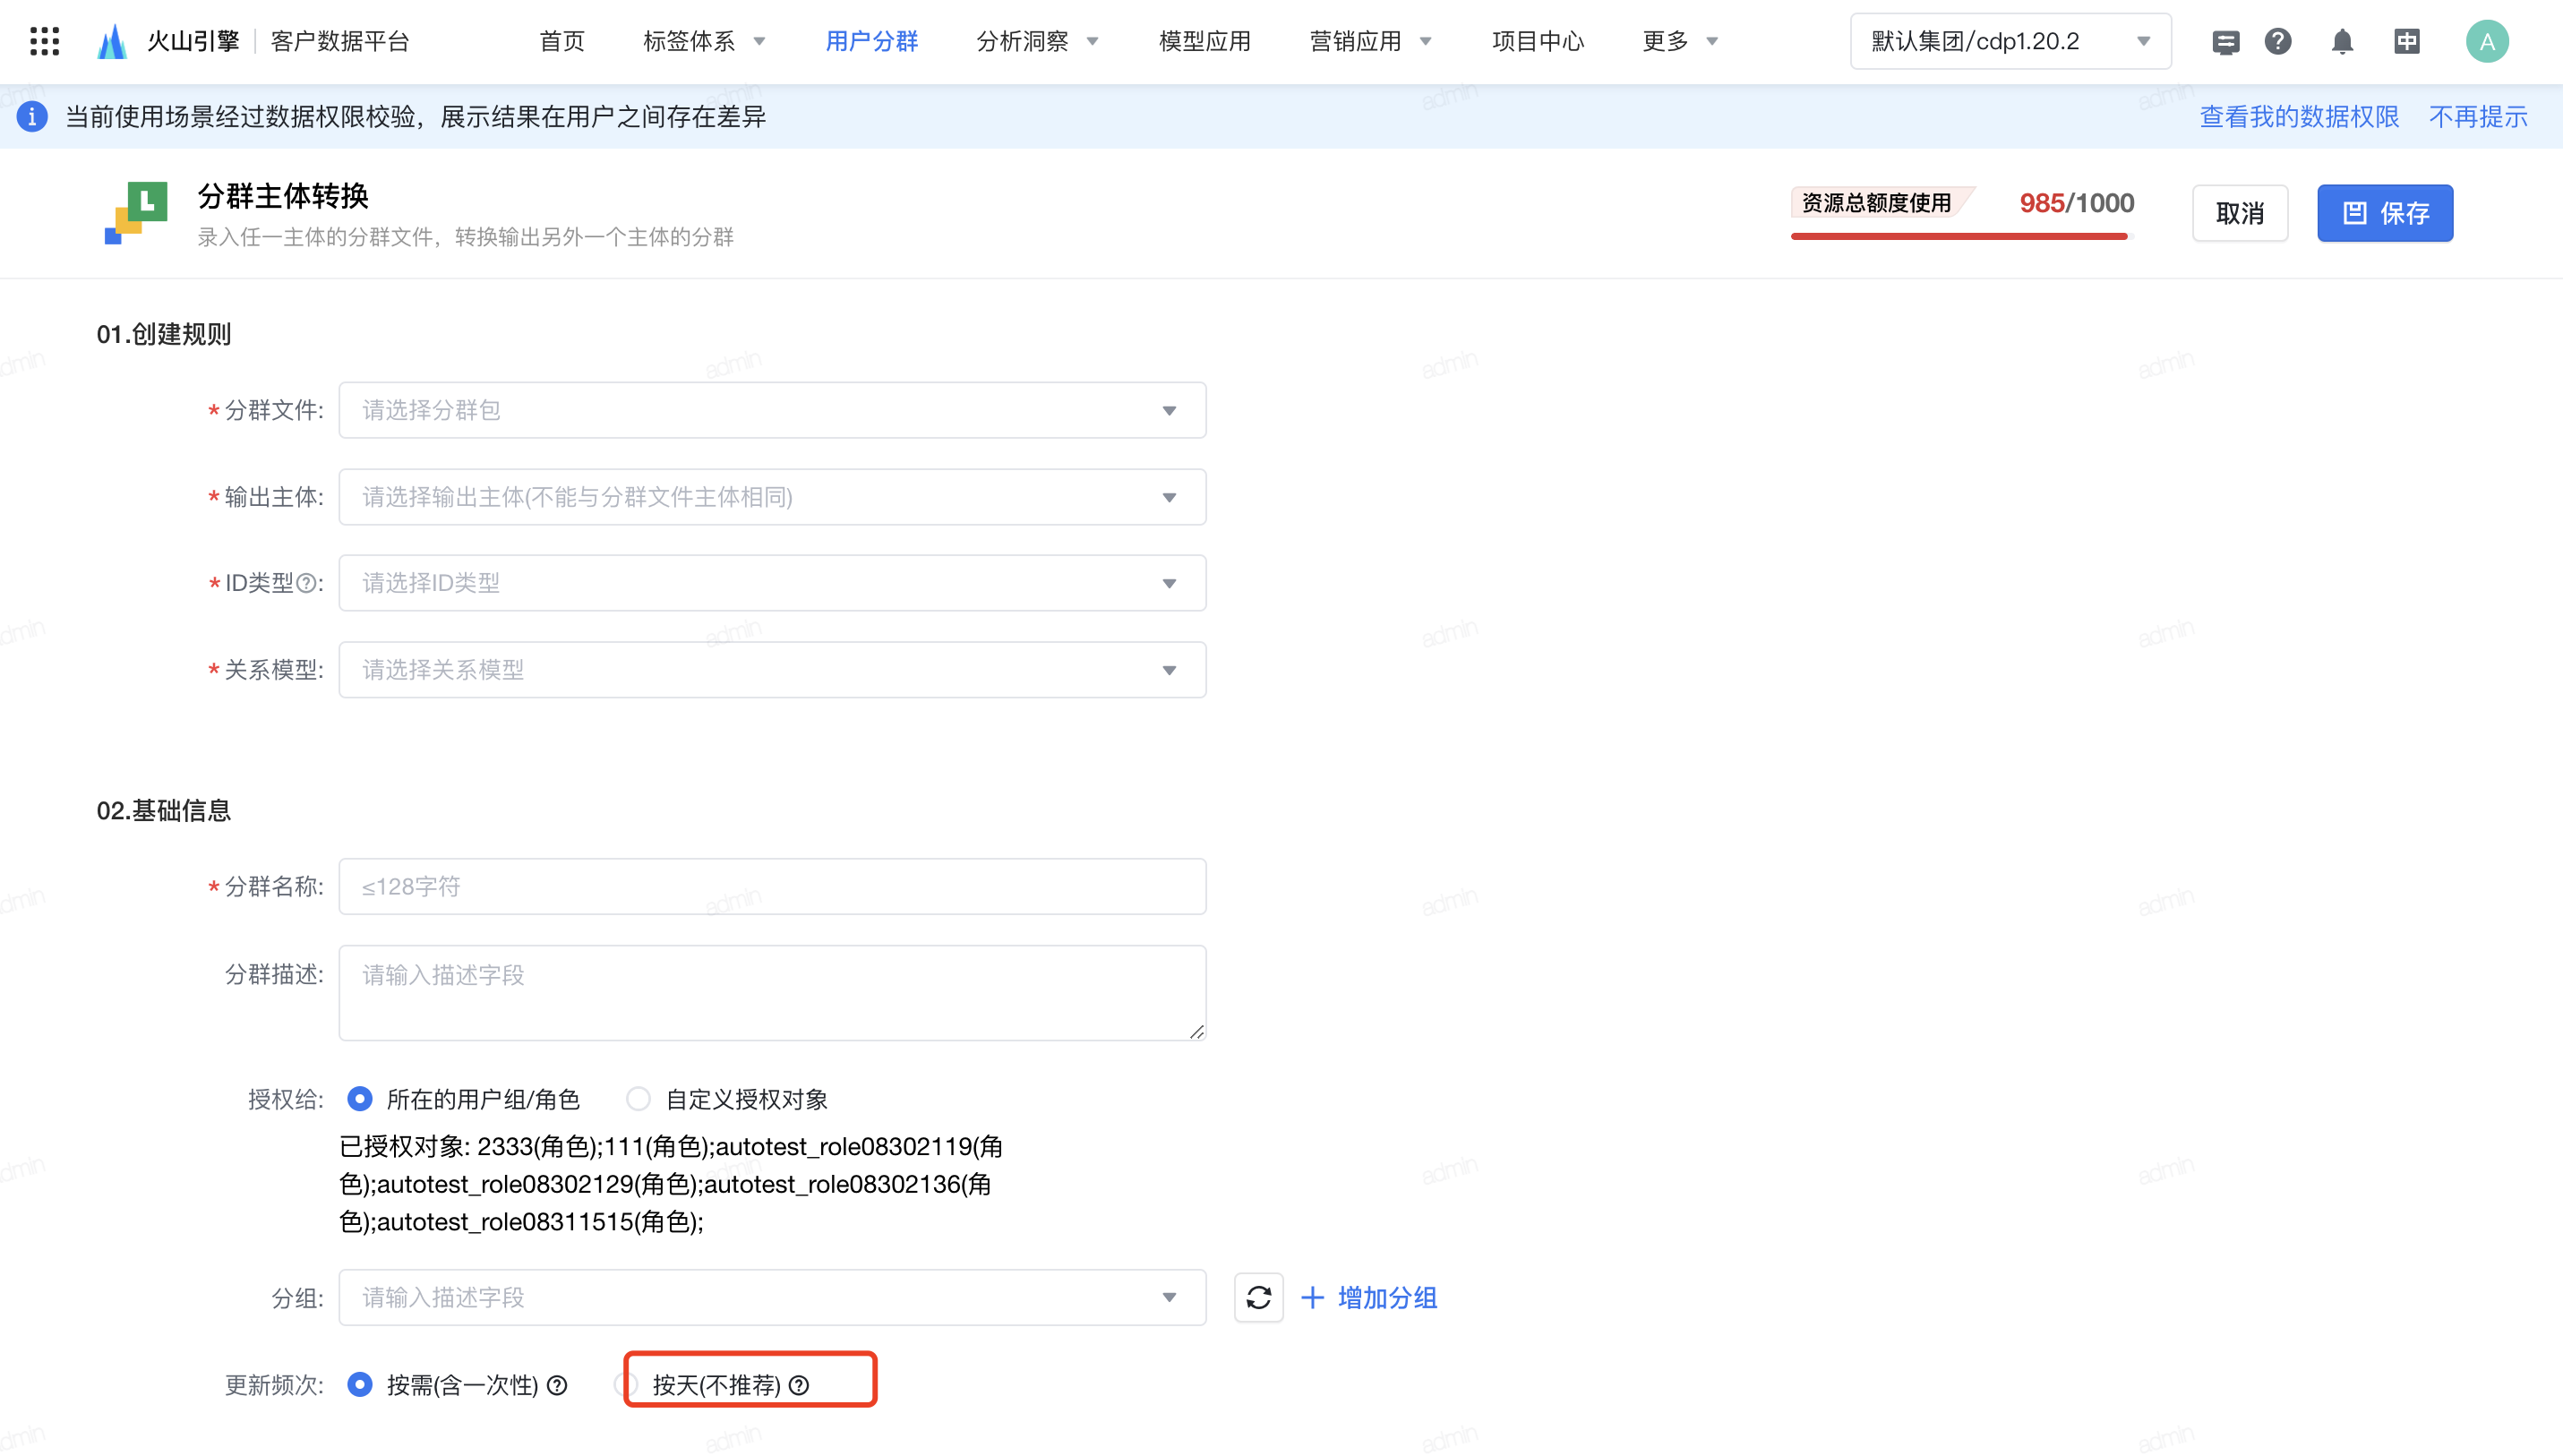Open the ID类型 dropdown
The width and height of the screenshot is (2563, 1456).
(x=772, y=583)
